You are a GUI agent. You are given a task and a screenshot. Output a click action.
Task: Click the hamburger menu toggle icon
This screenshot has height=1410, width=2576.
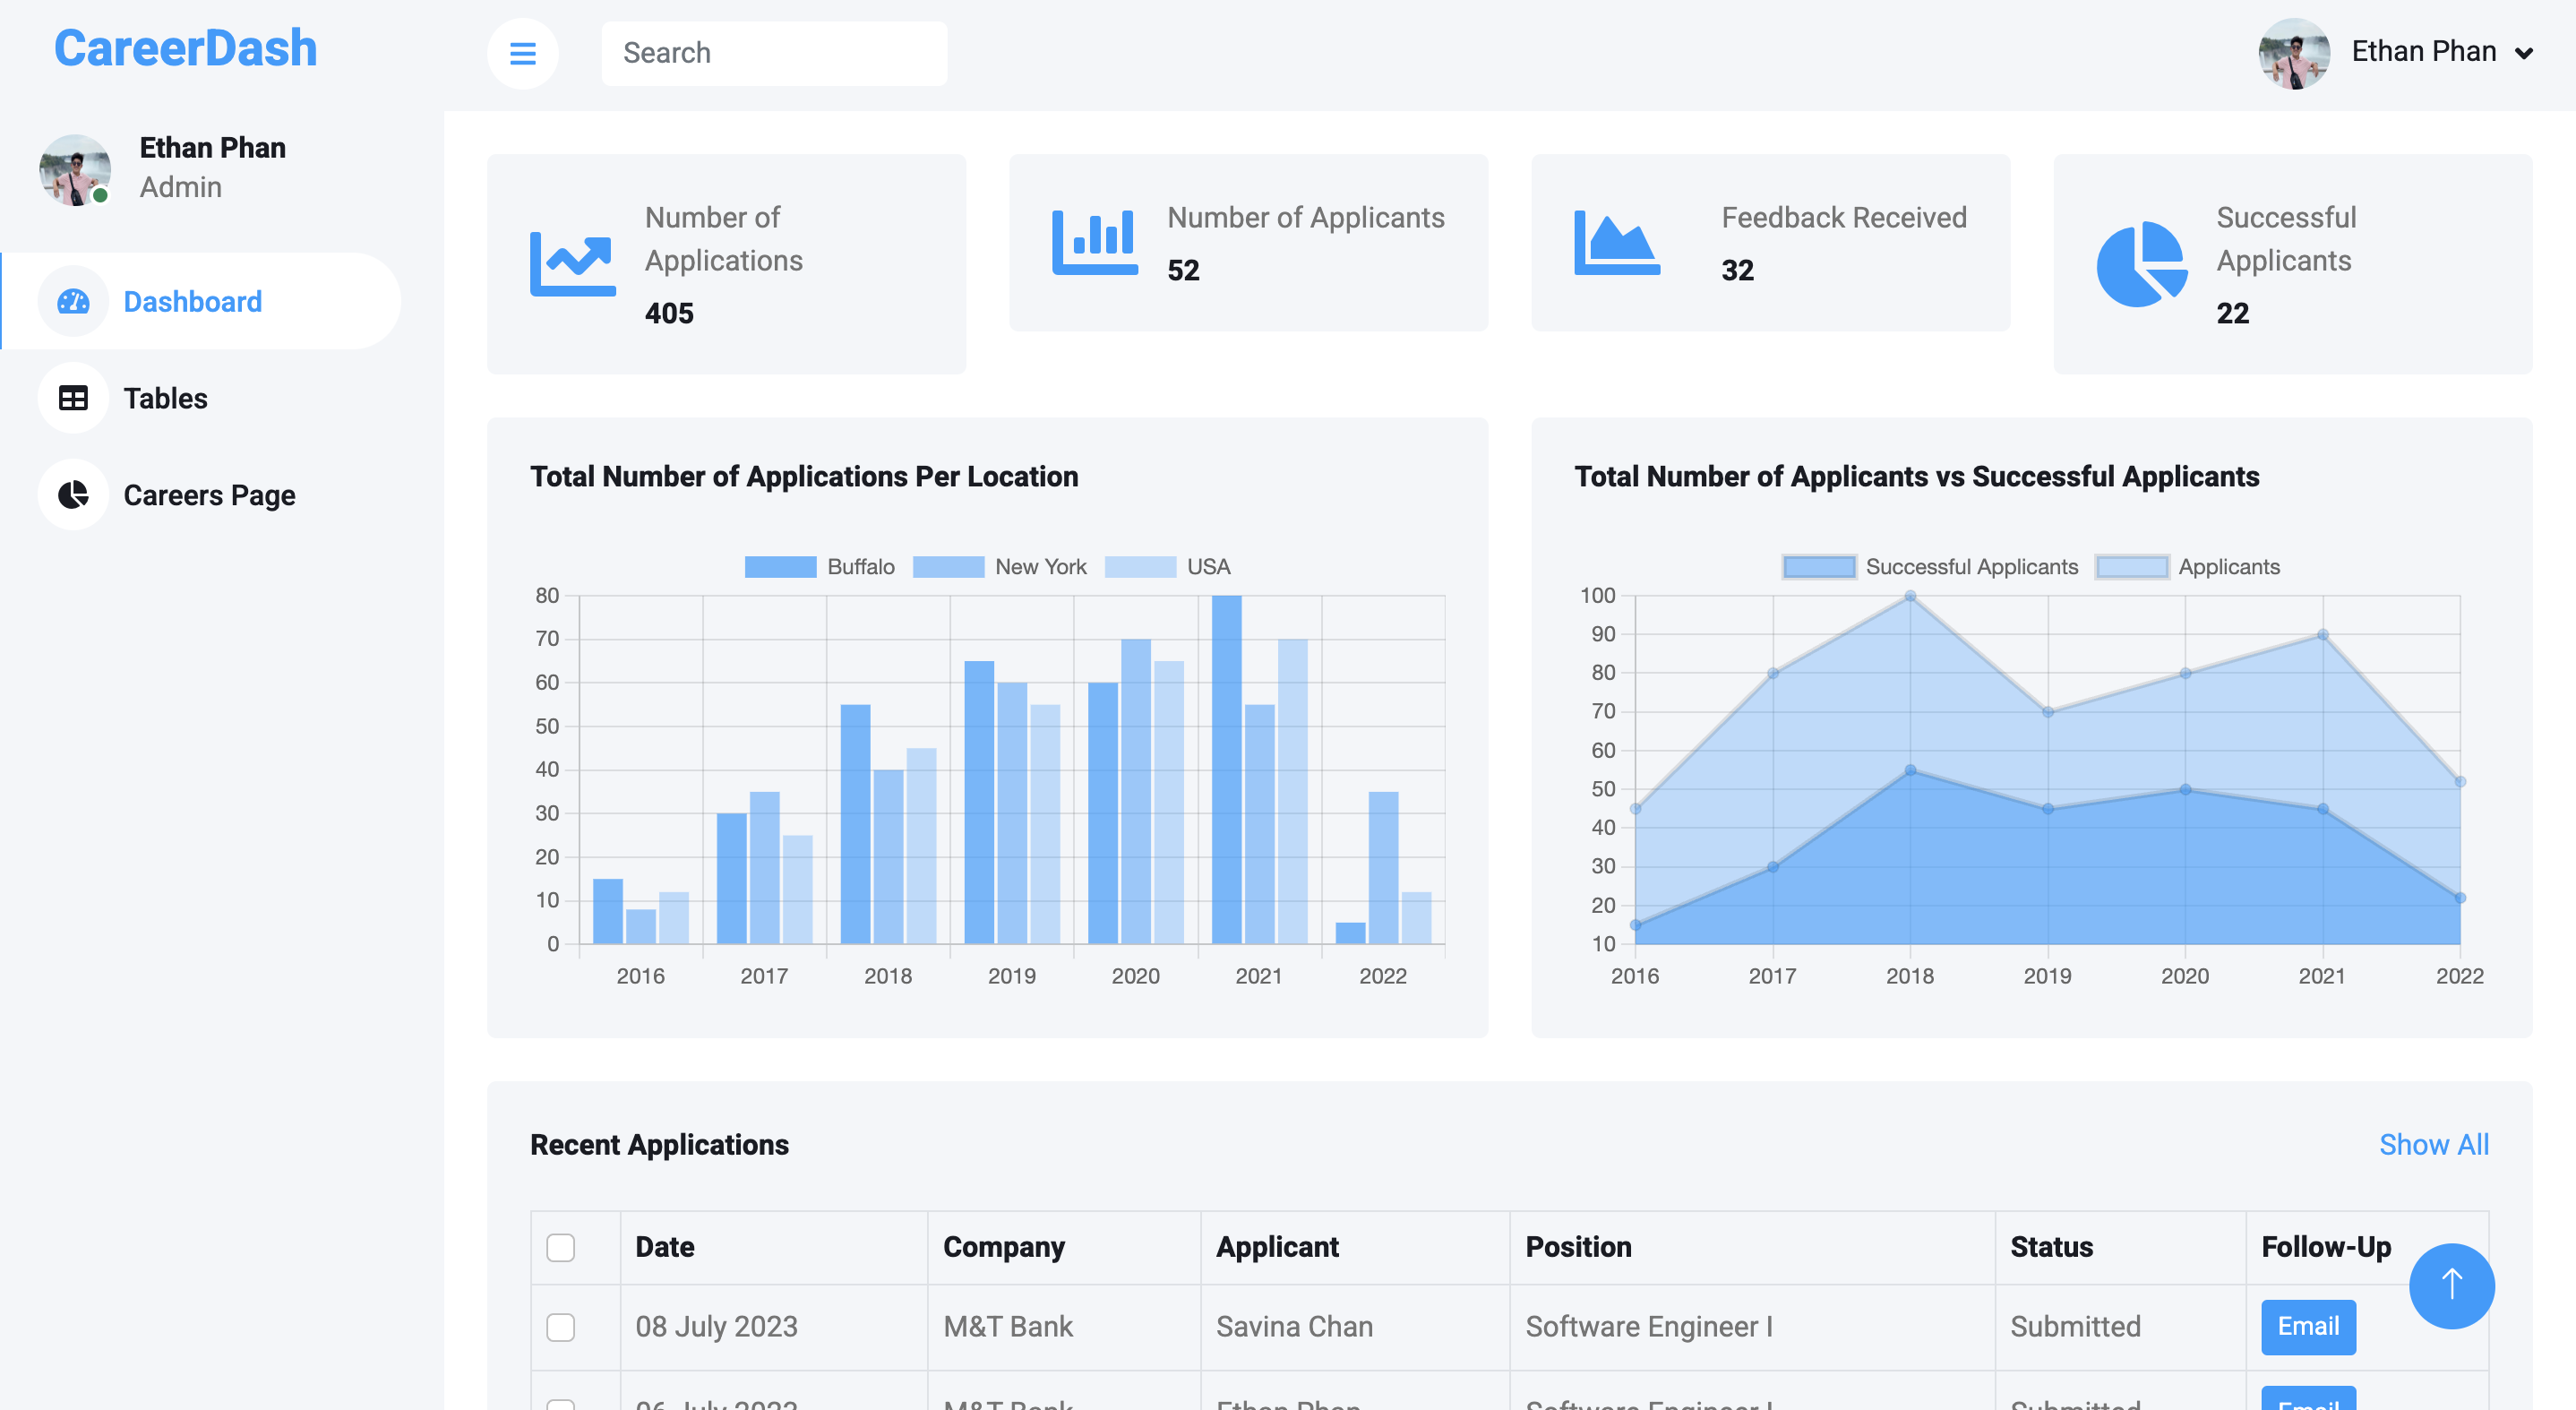click(522, 53)
